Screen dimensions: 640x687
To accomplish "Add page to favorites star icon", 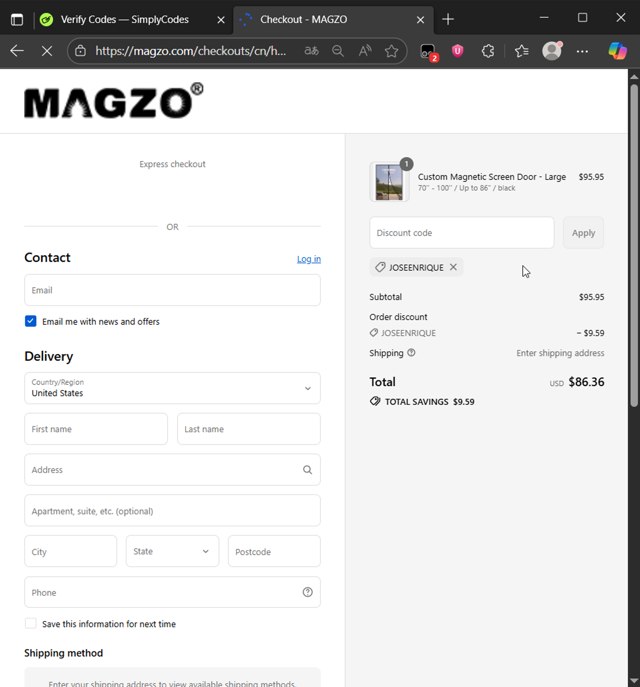I will click(391, 51).
